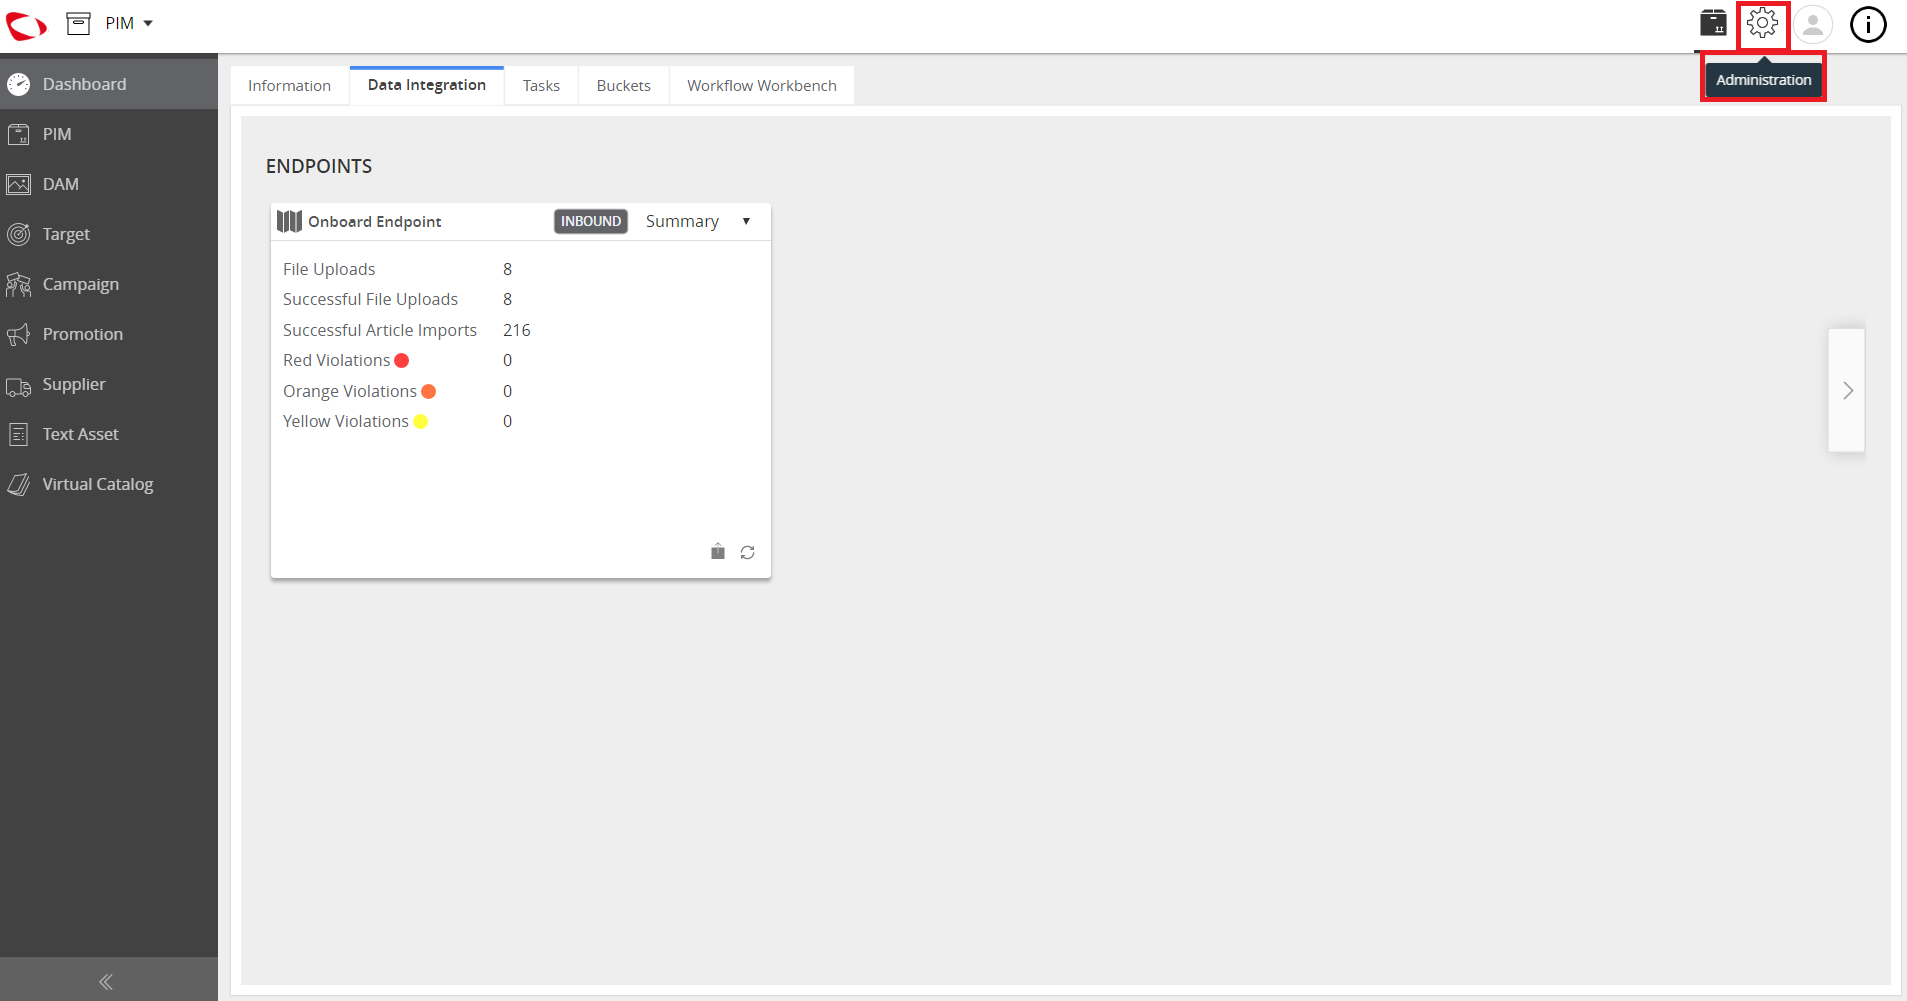Image resolution: width=1907 pixels, height=1001 pixels.
Task: Click the Yellow Violations yellow dot
Action: (421, 421)
